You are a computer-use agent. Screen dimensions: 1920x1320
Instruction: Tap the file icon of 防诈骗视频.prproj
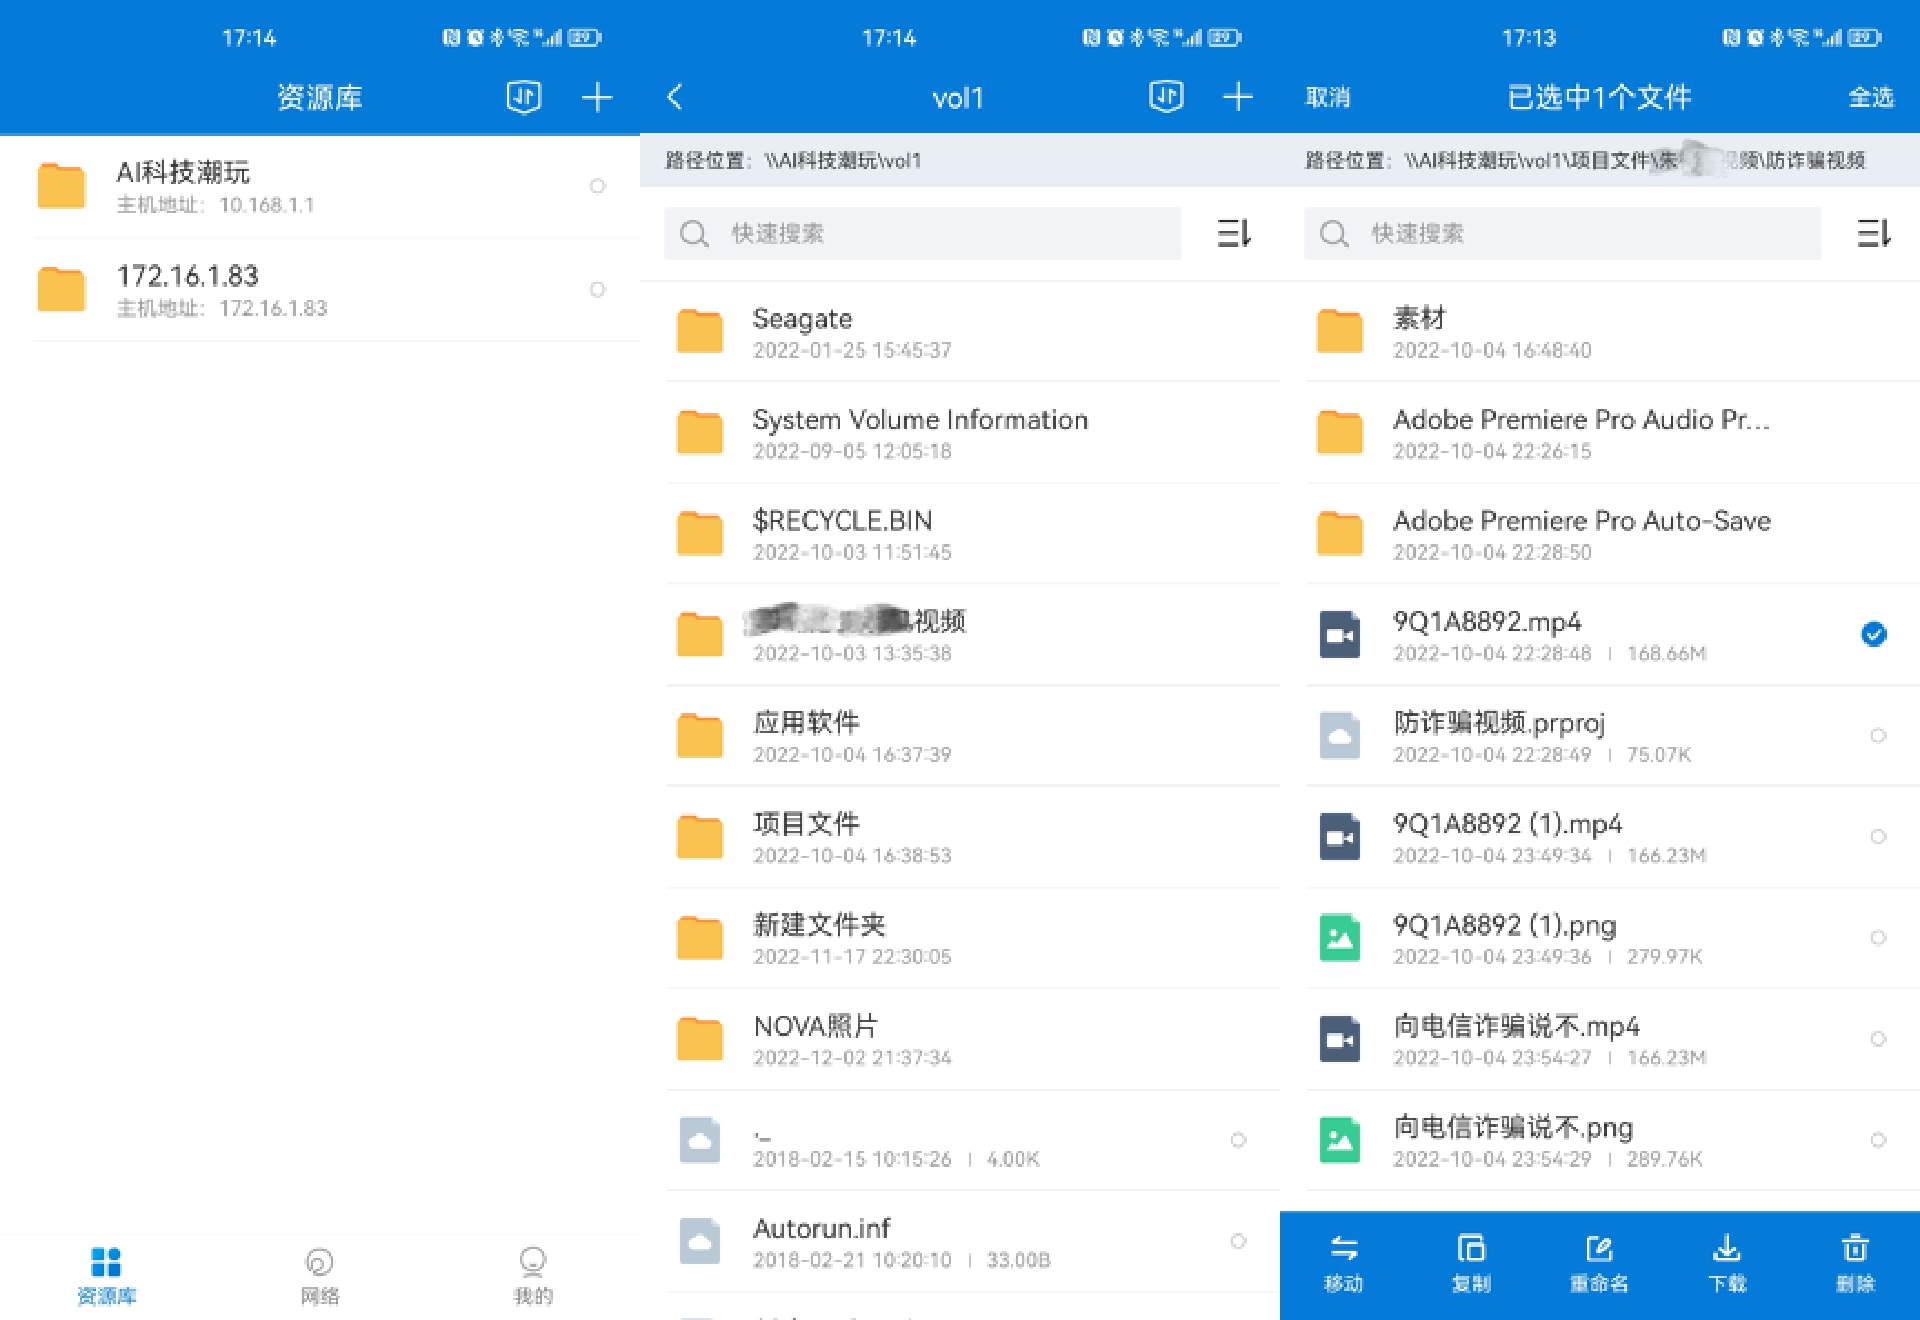coord(1340,735)
